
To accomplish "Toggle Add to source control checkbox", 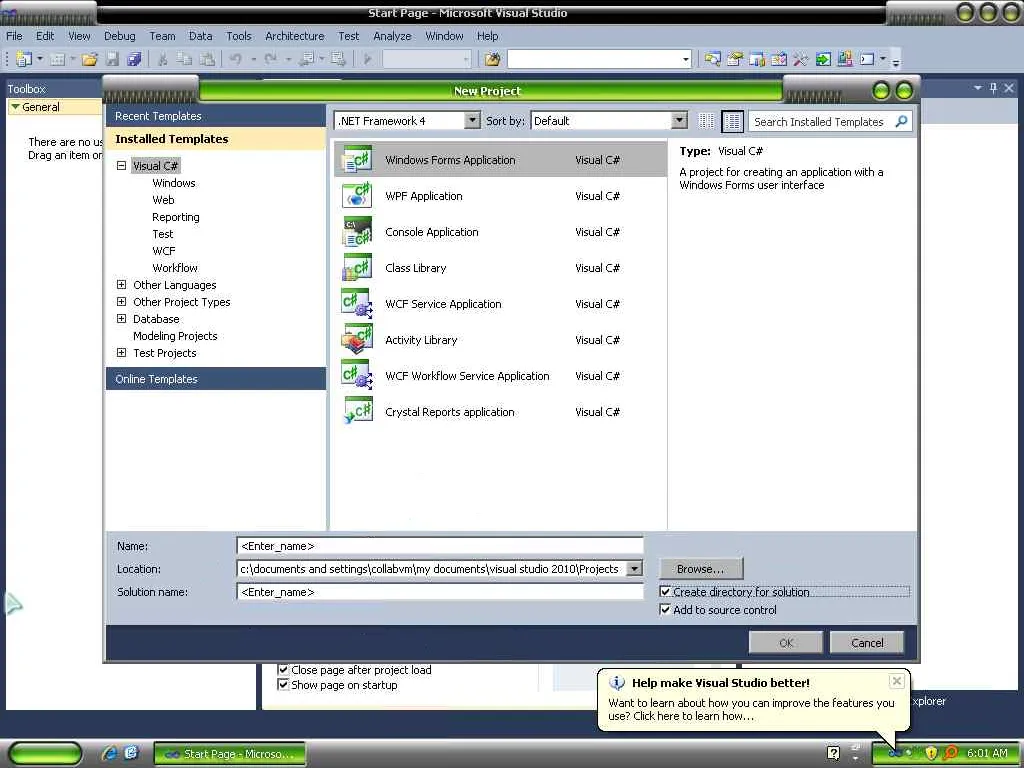I will click(665, 609).
